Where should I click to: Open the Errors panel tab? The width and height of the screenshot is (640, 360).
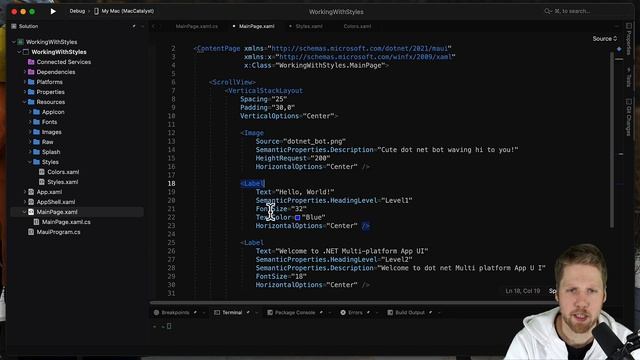click(355, 313)
